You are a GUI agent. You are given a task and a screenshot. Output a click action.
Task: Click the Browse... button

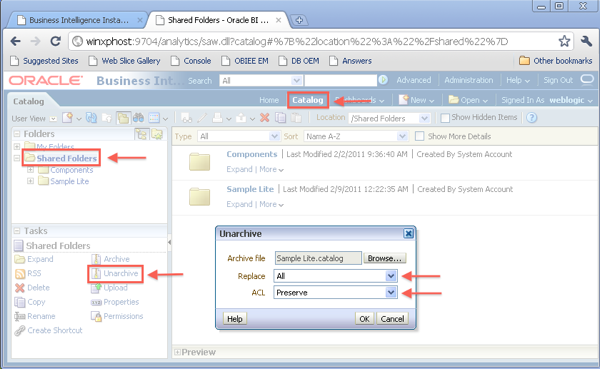click(x=384, y=258)
